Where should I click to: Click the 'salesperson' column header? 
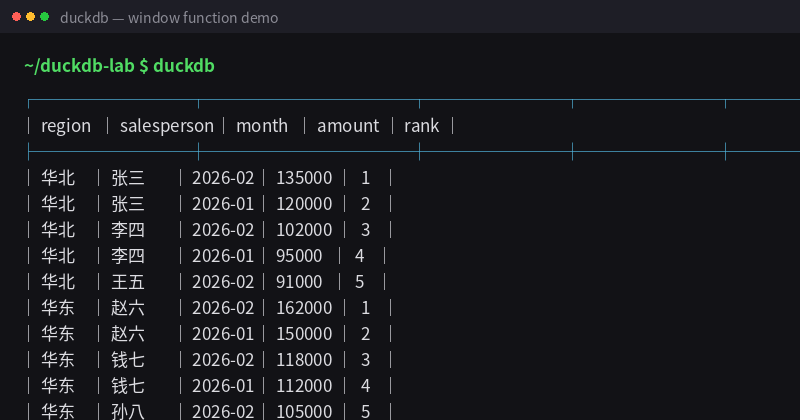167,126
